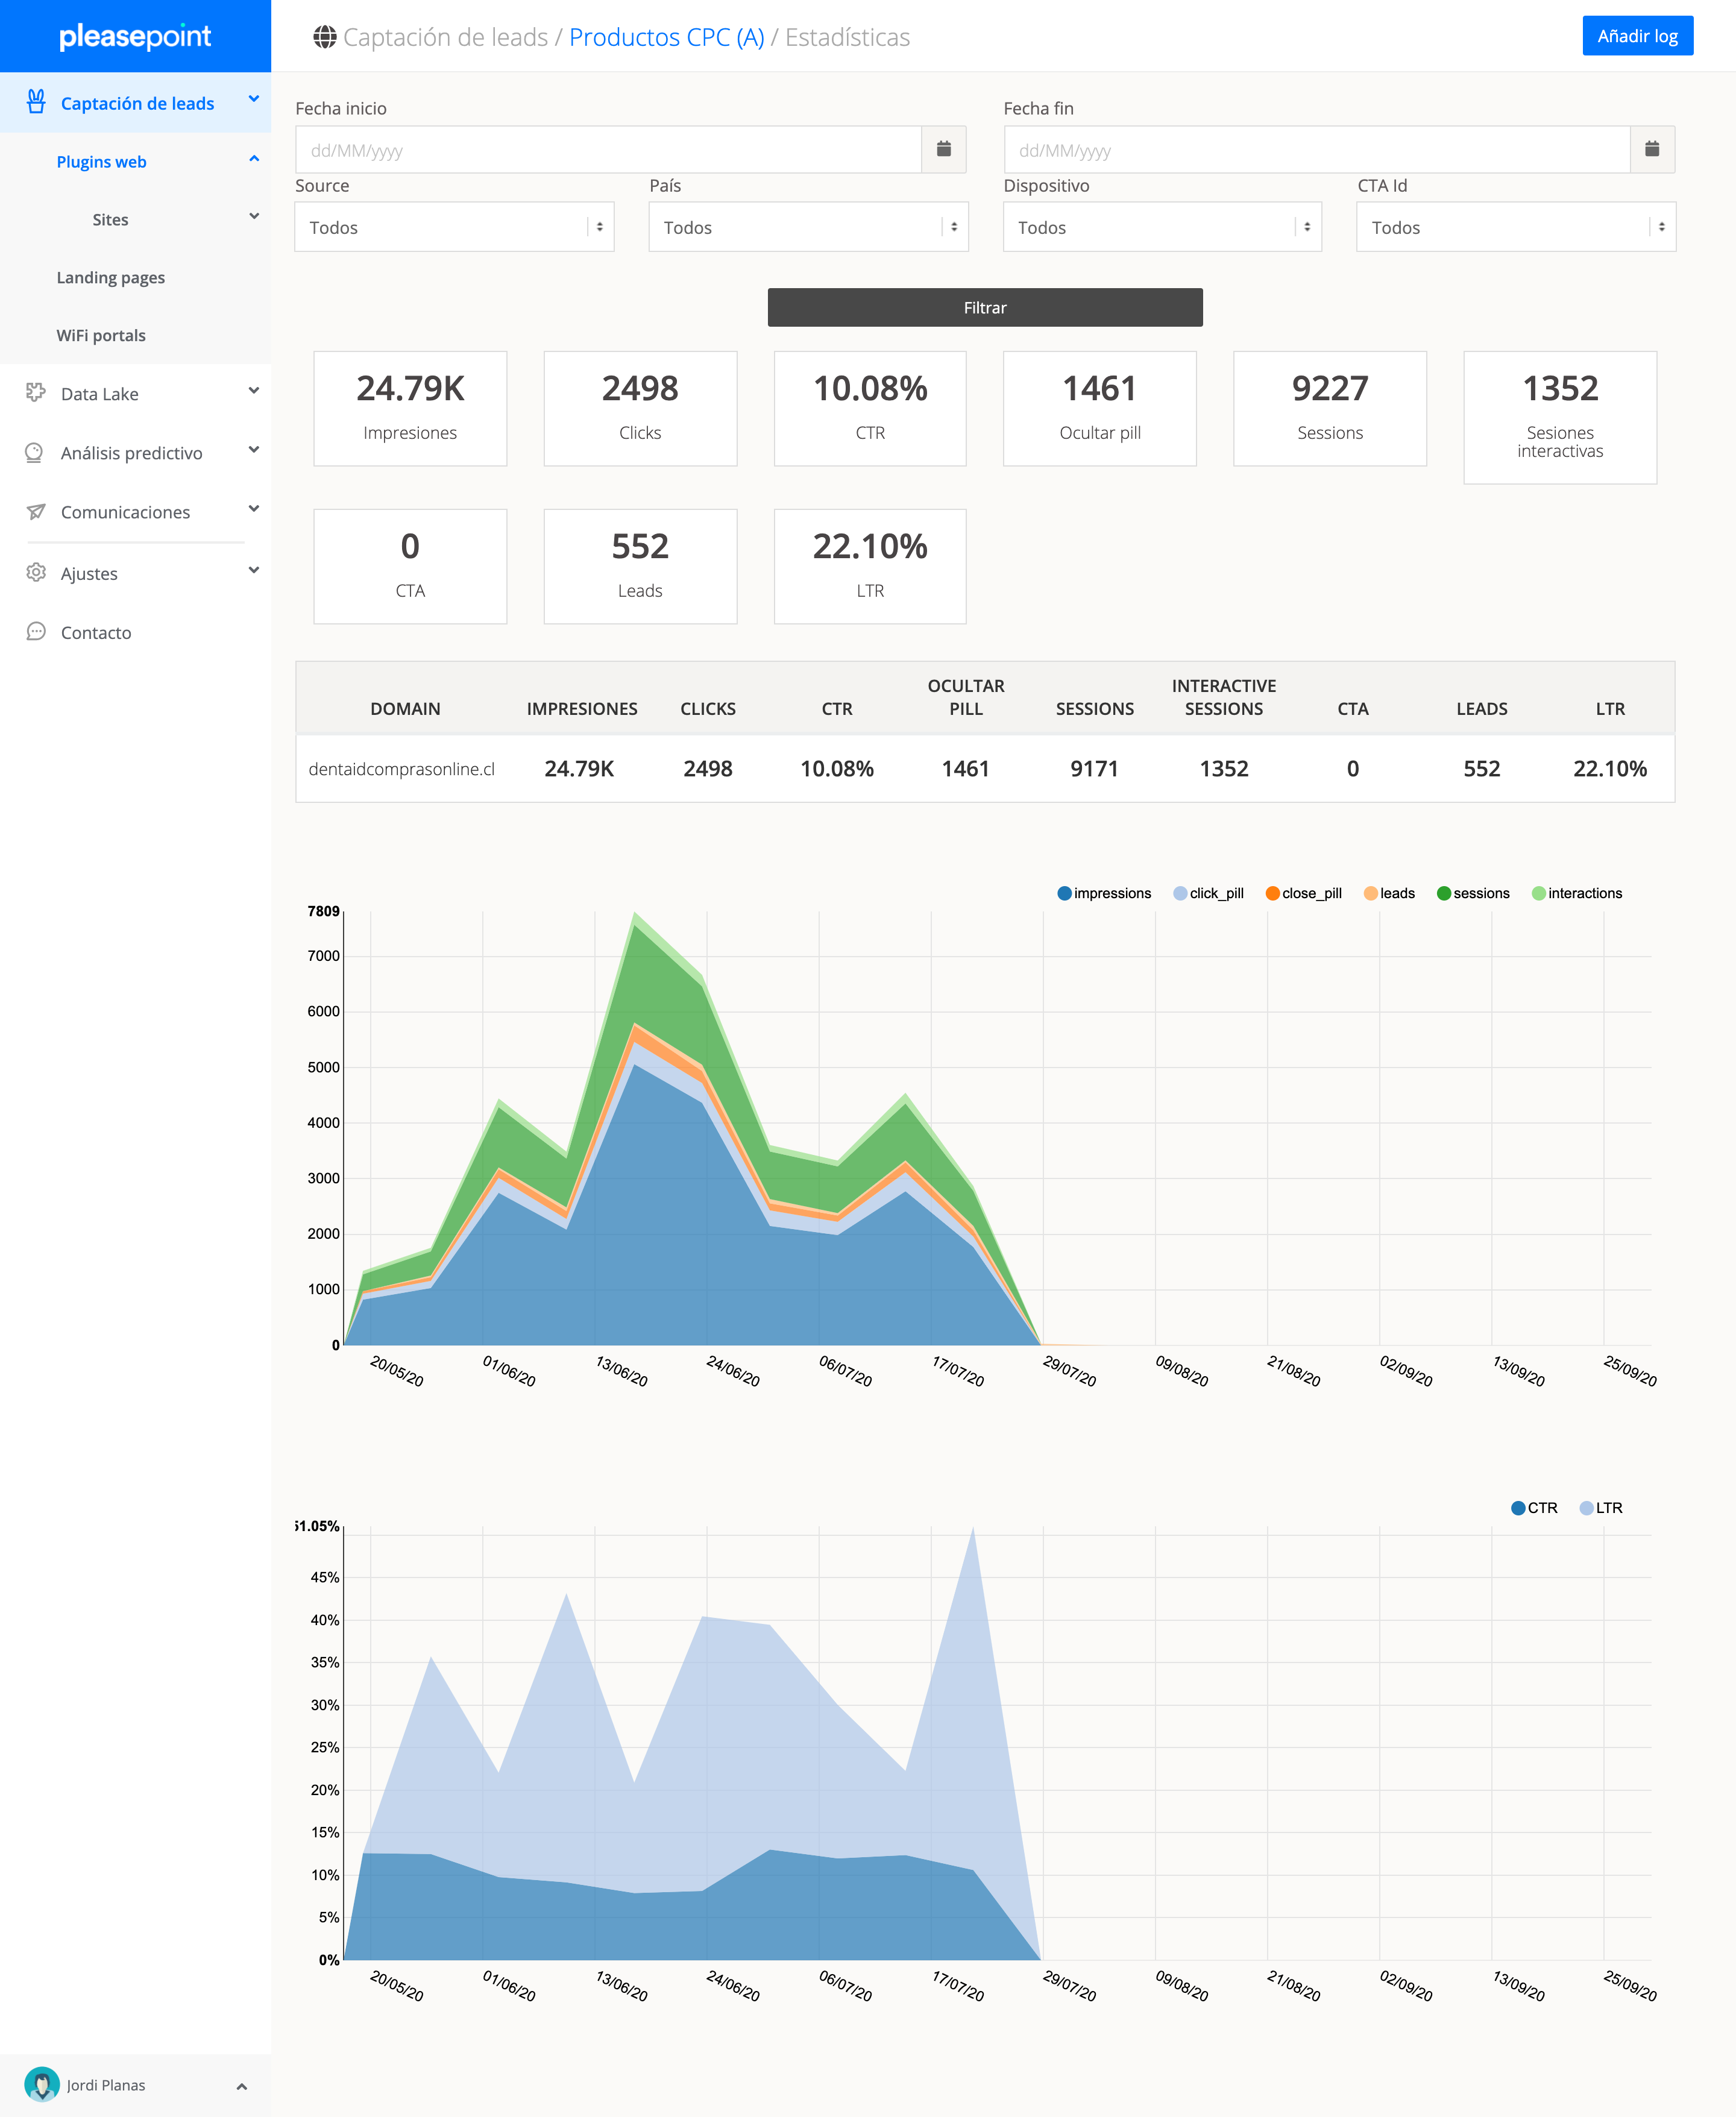Click the Fecha inicio date input field
The height and width of the screenshot is (2117, 1736).
point(608,150)
